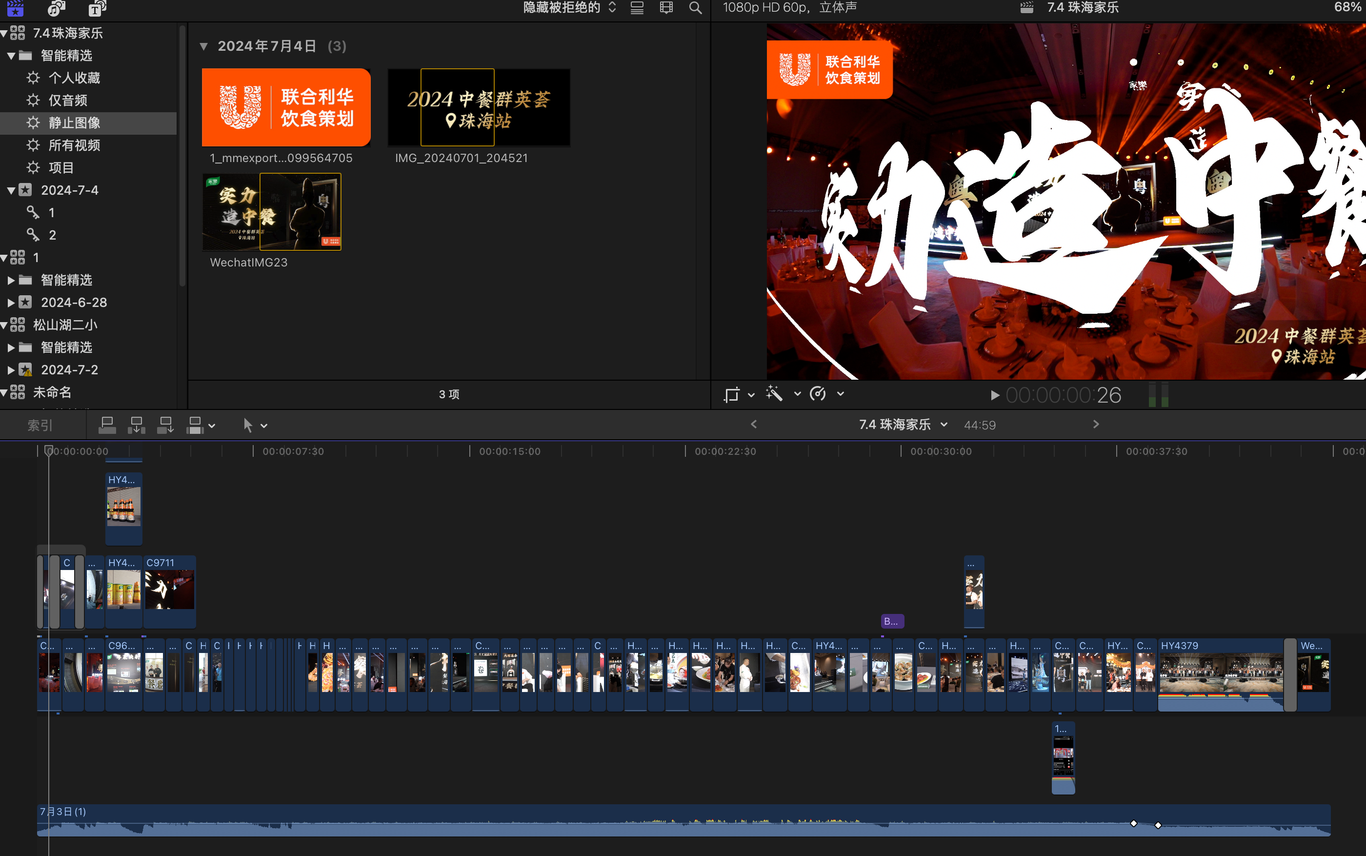Image resolution: width=1366 pixels, height=856 pixels.
Task: Click the Select arrow tool icon
Action: tap(249, 425)
